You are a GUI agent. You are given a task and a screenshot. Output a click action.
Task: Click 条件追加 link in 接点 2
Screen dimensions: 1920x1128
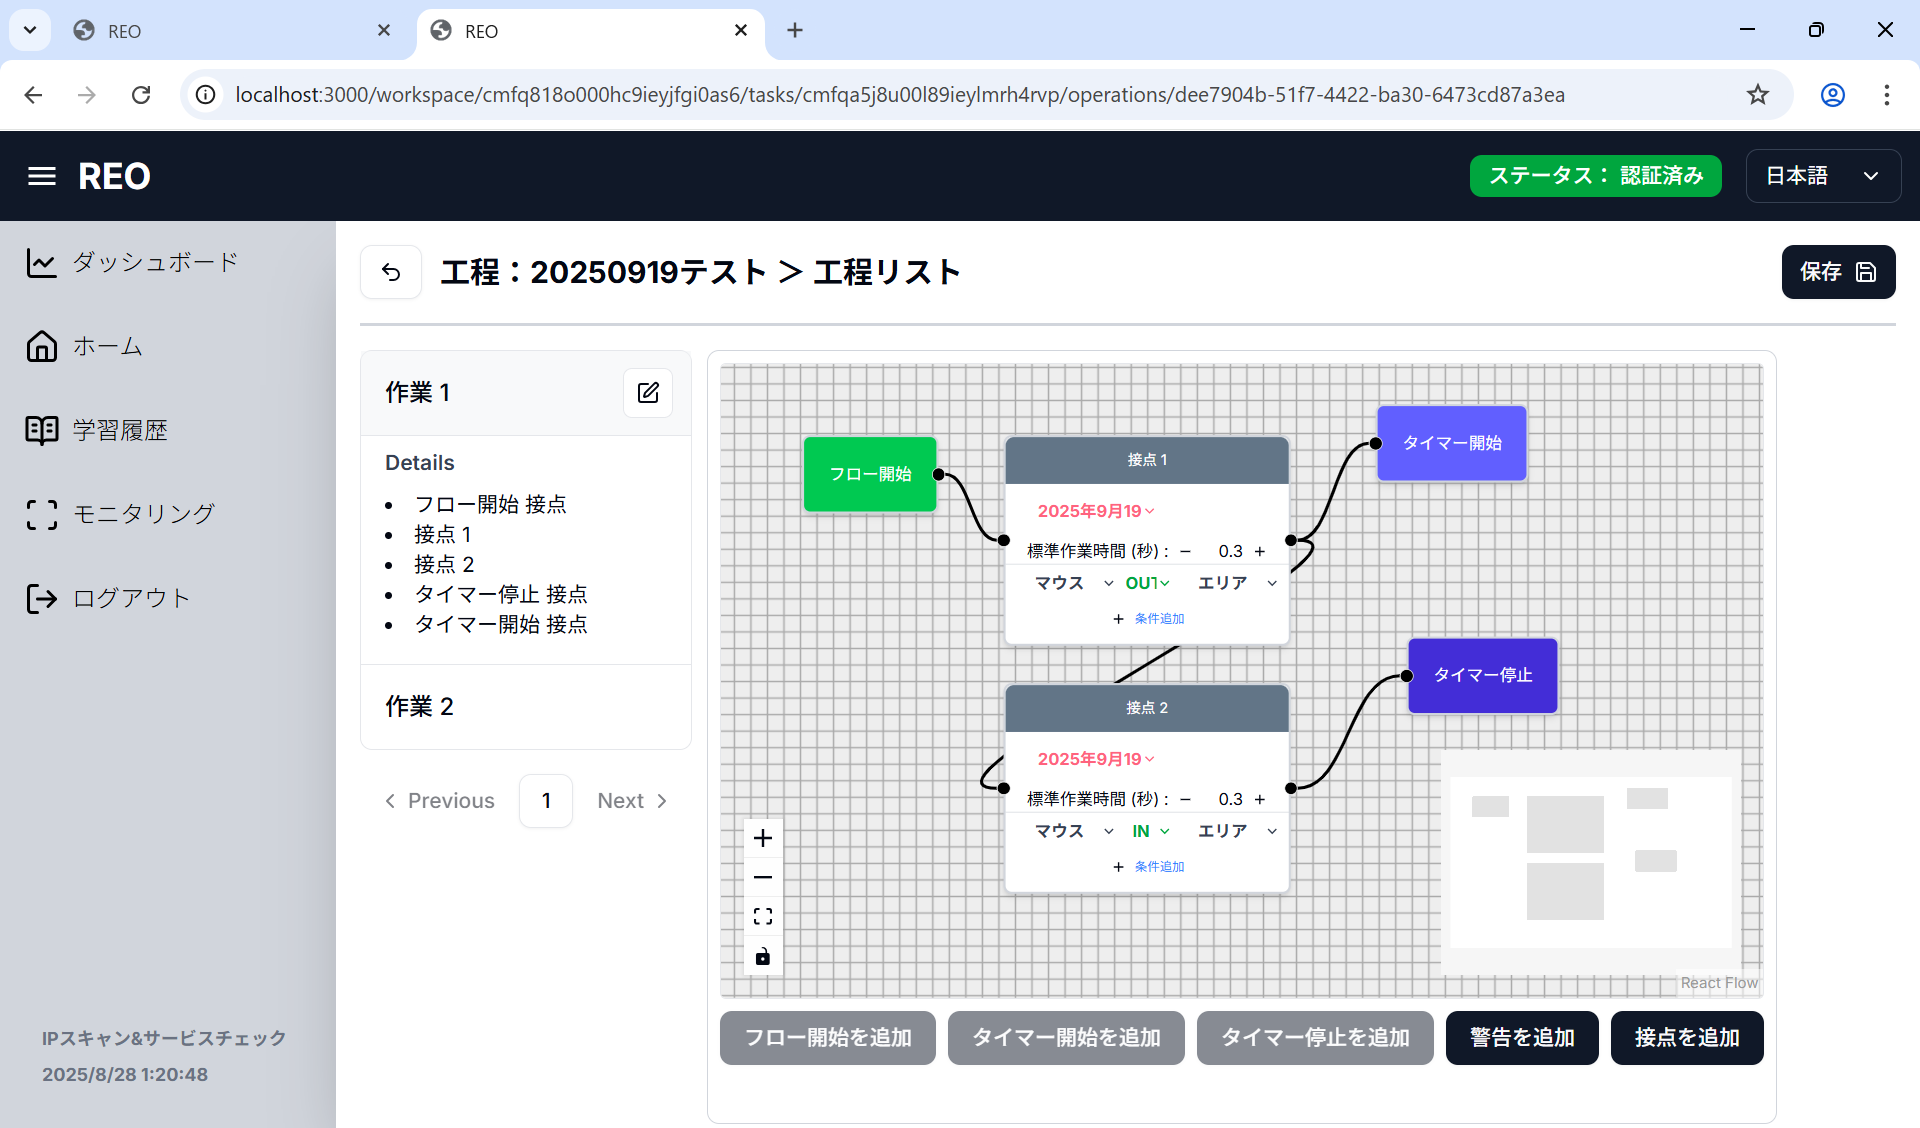pos(1158,867)
